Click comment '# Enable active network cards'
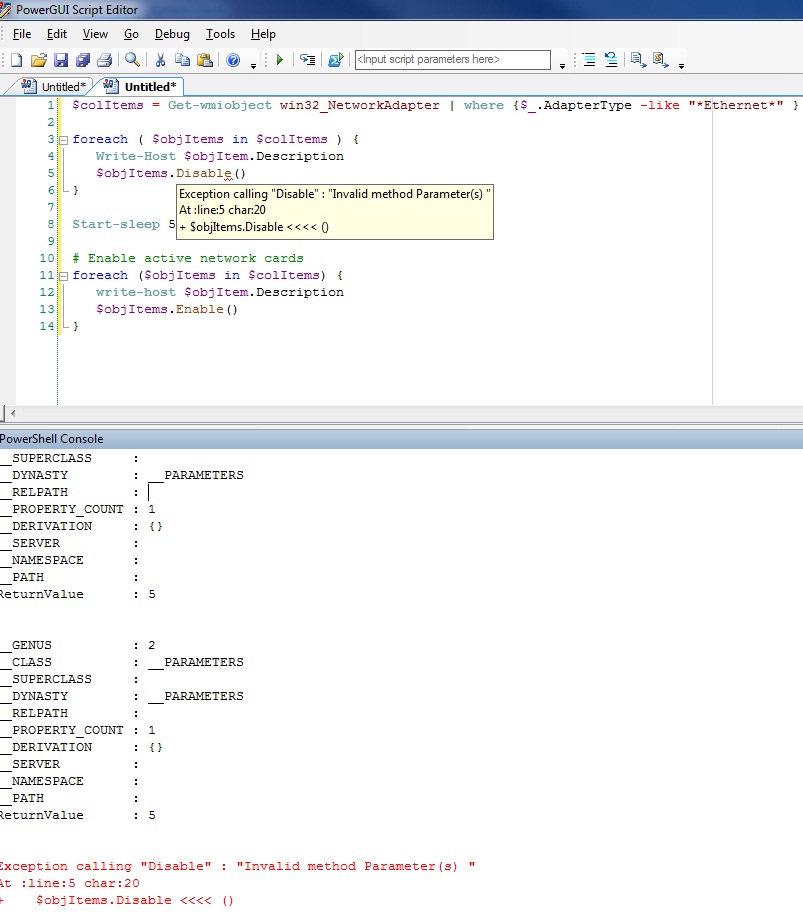 (188, 258)
